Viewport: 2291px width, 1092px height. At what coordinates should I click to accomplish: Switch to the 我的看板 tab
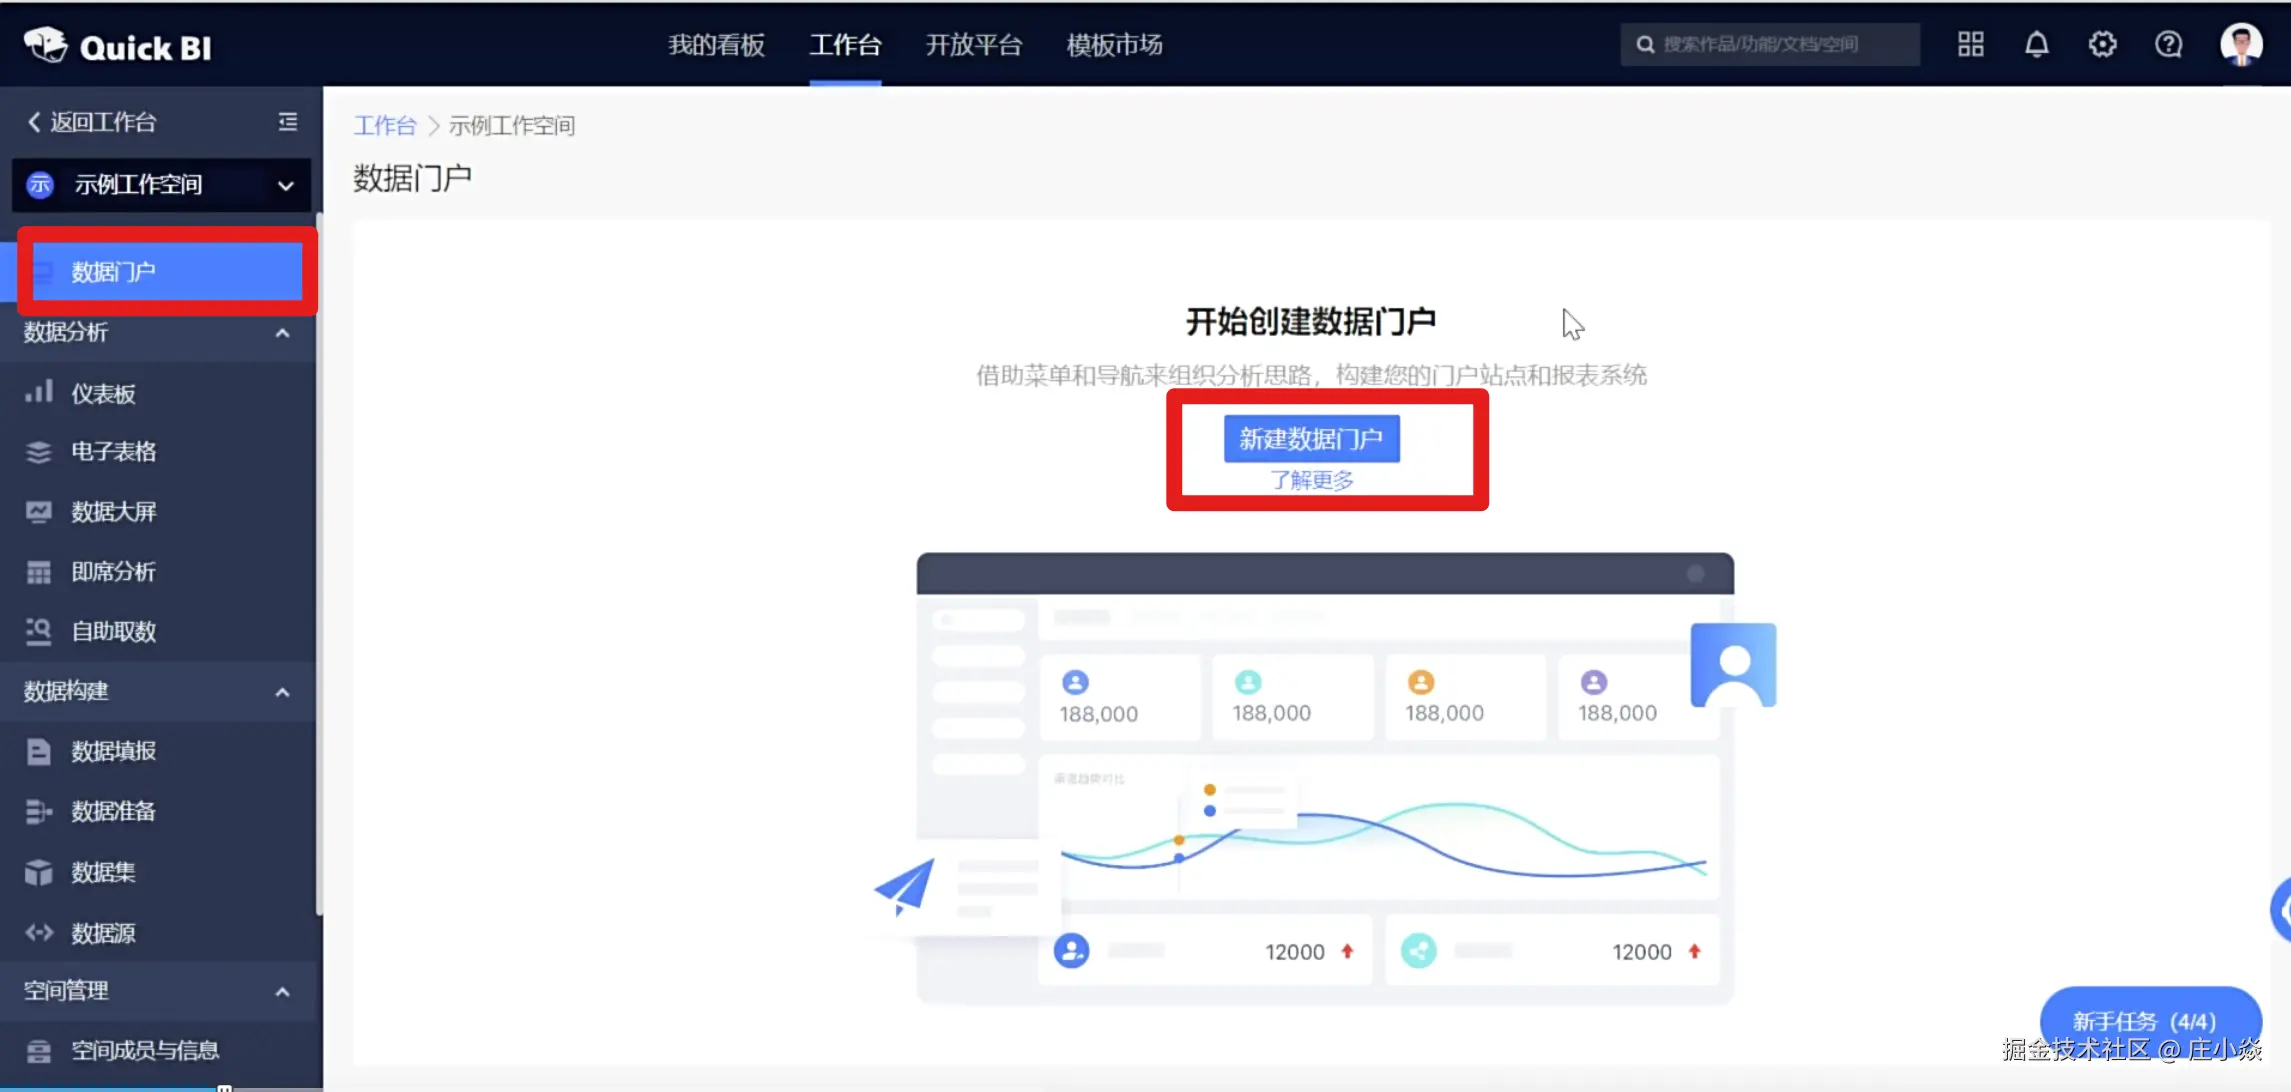716,45
